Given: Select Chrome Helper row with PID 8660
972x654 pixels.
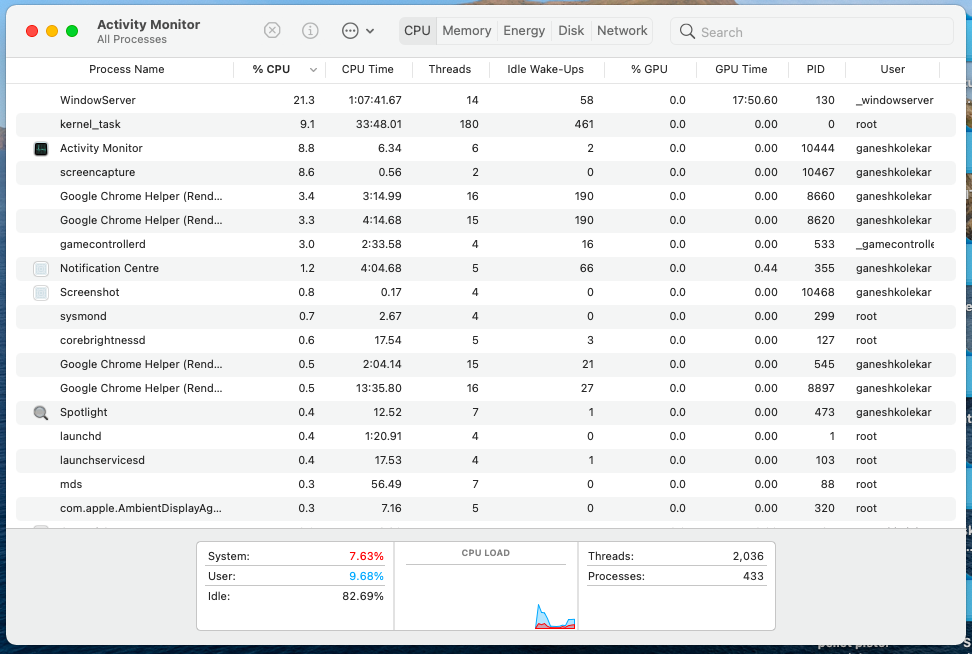Looking at the screenshot, I should pos(485,197).
